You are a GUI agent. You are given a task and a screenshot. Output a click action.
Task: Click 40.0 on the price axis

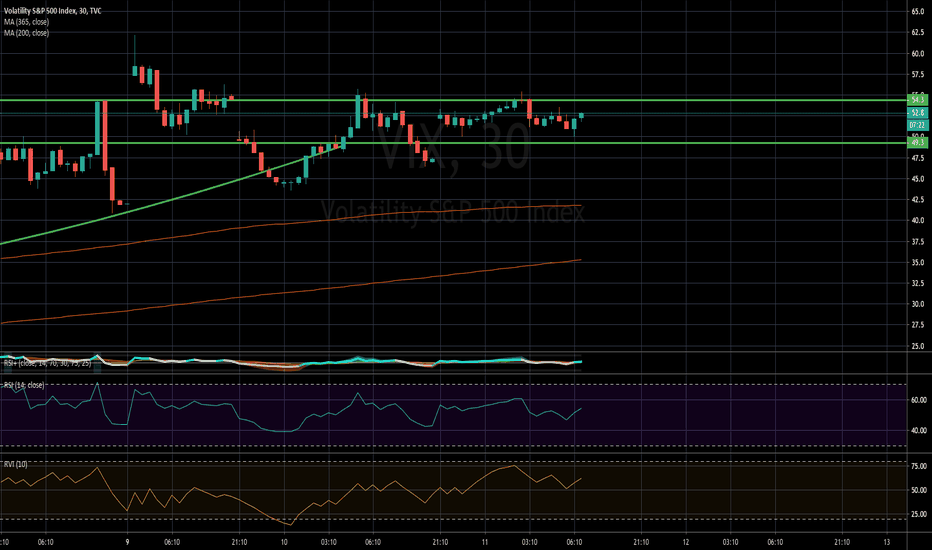(918, 221)
